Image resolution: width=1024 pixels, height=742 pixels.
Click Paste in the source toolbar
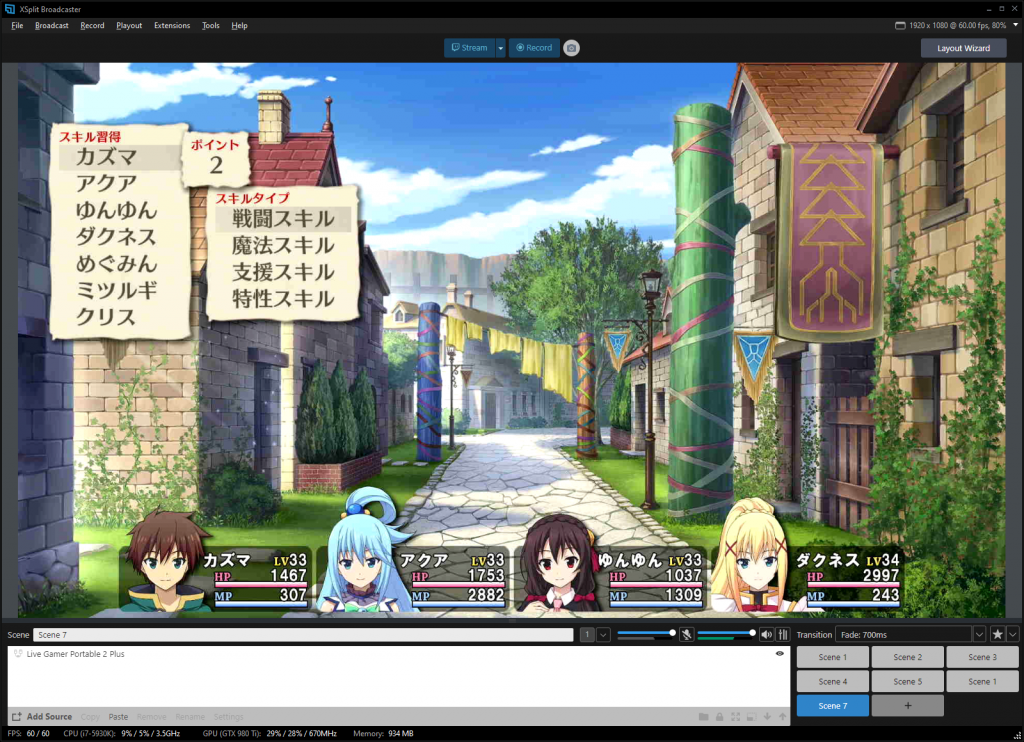click(x=118, y=717)
